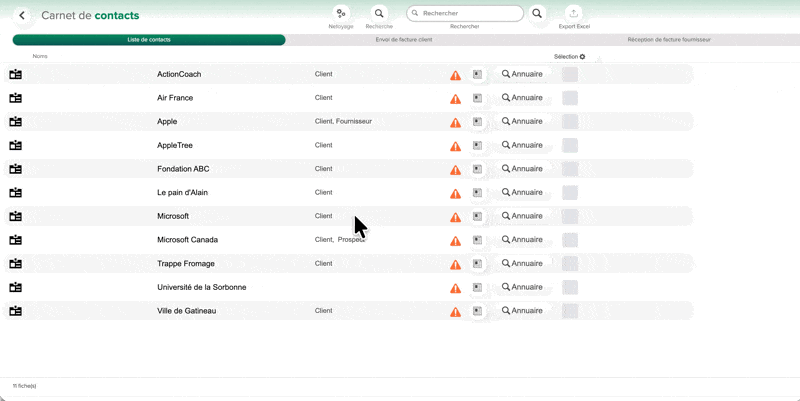The height and width of the screenshot is (401, 800).
Task: Click inside the Rechercher search field
Action: pos(465,13)
